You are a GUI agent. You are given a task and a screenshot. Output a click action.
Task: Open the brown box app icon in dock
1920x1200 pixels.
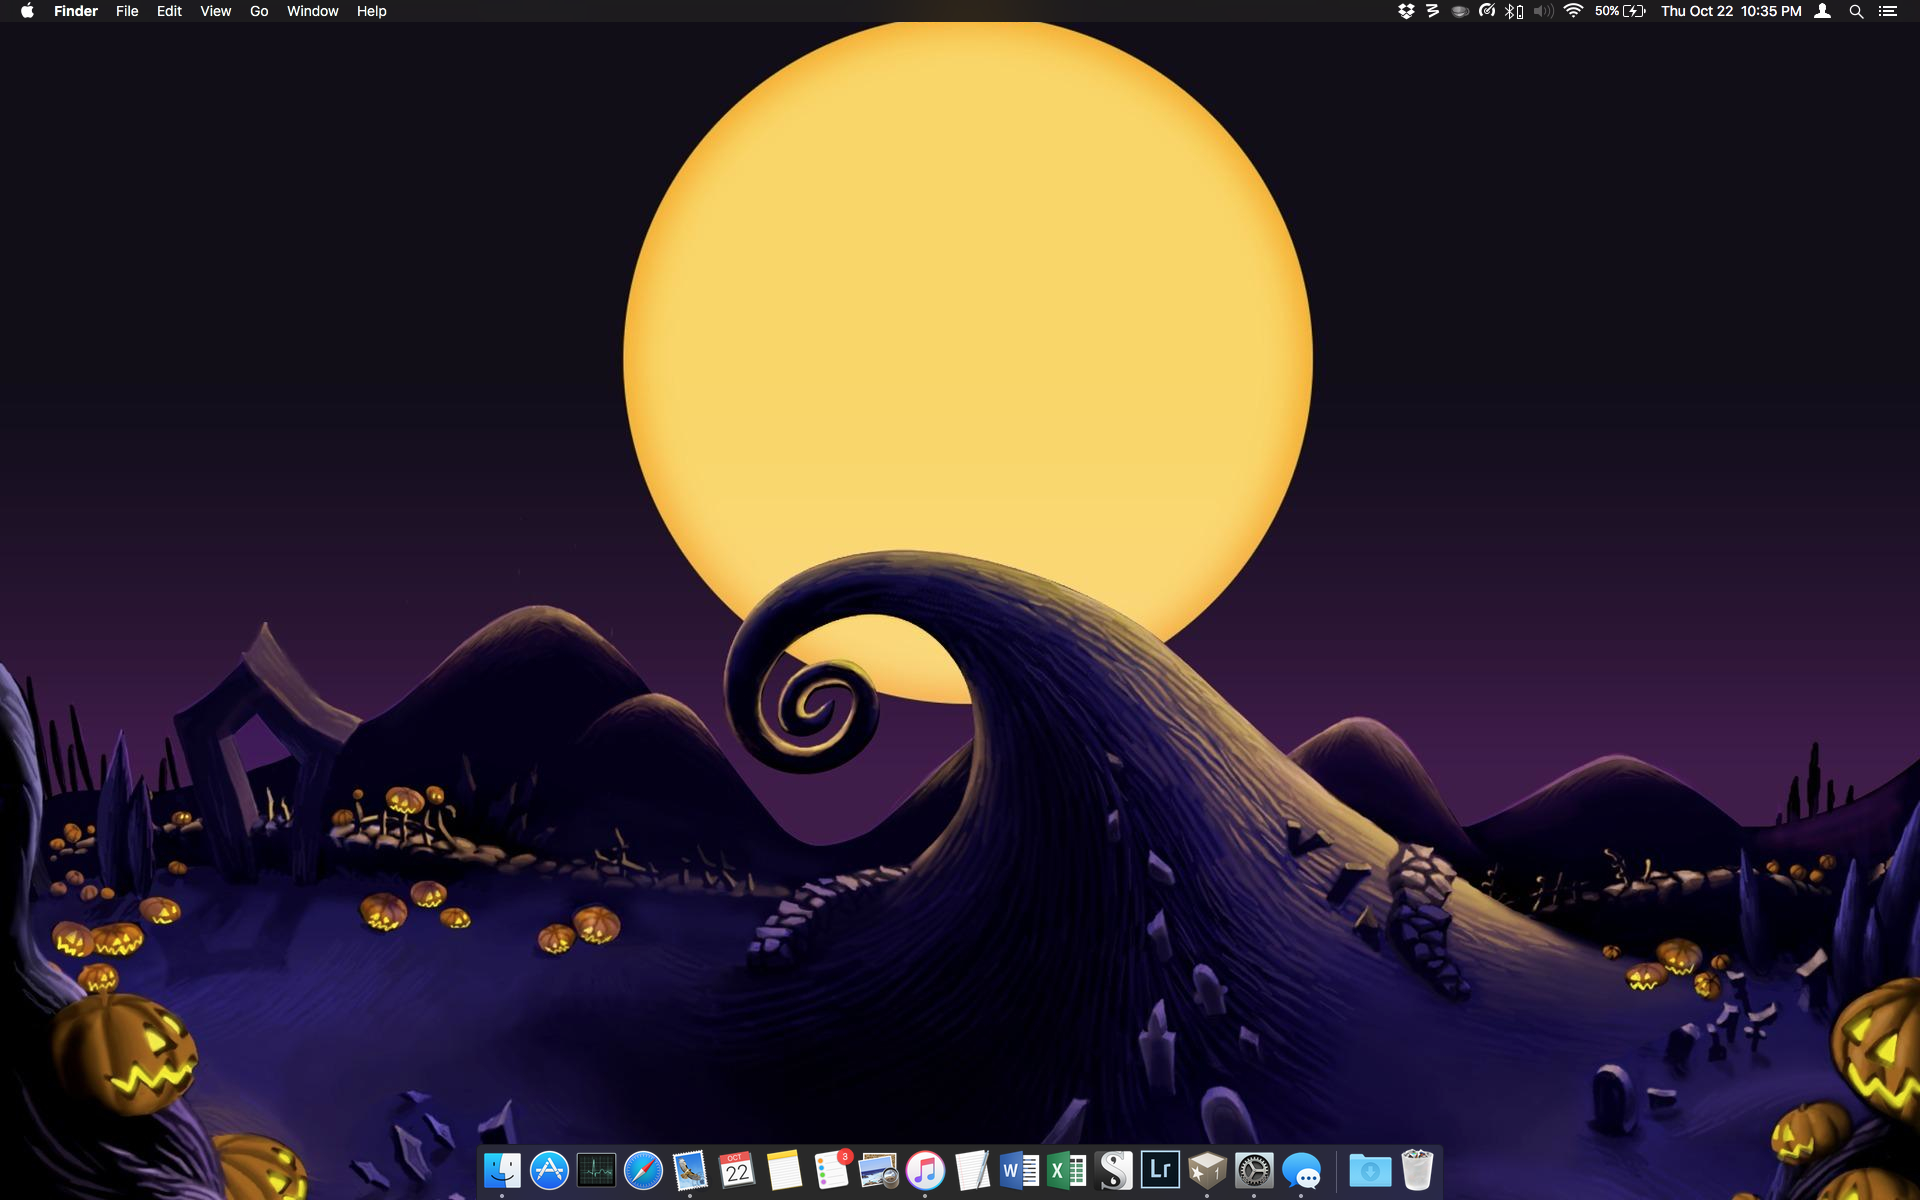(1207, 1170)
